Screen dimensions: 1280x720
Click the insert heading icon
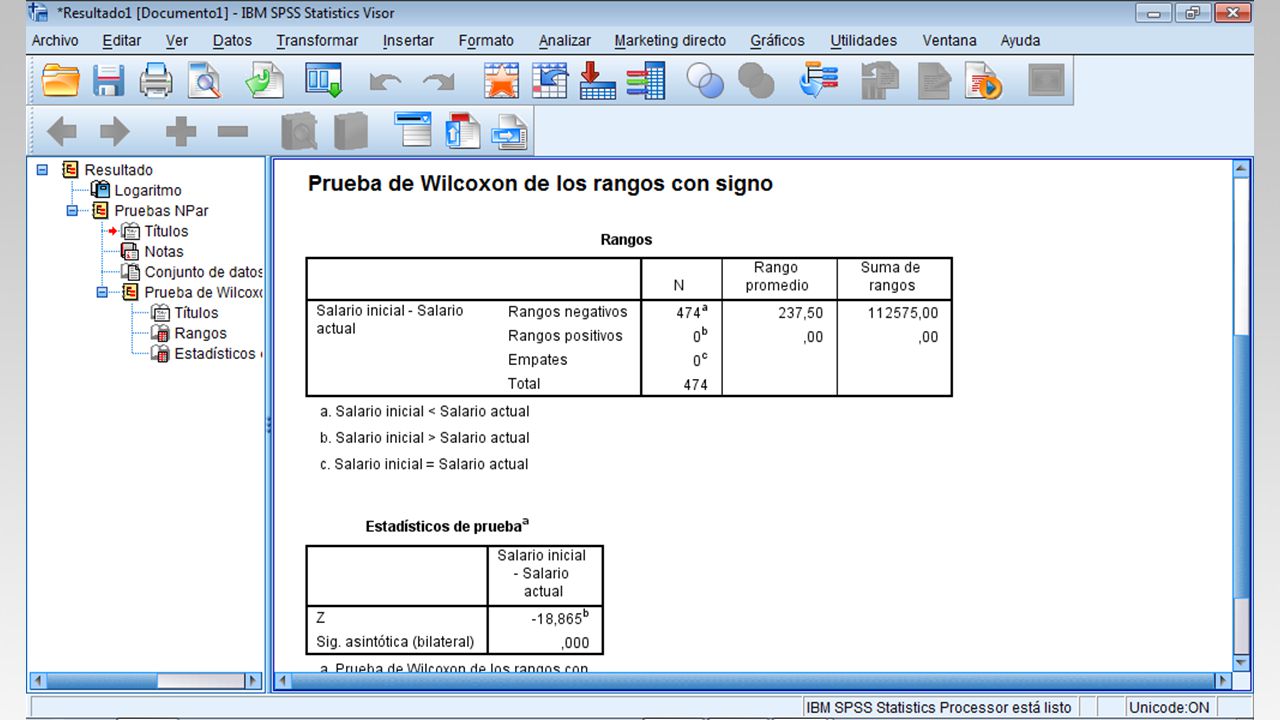click(412, 131)
